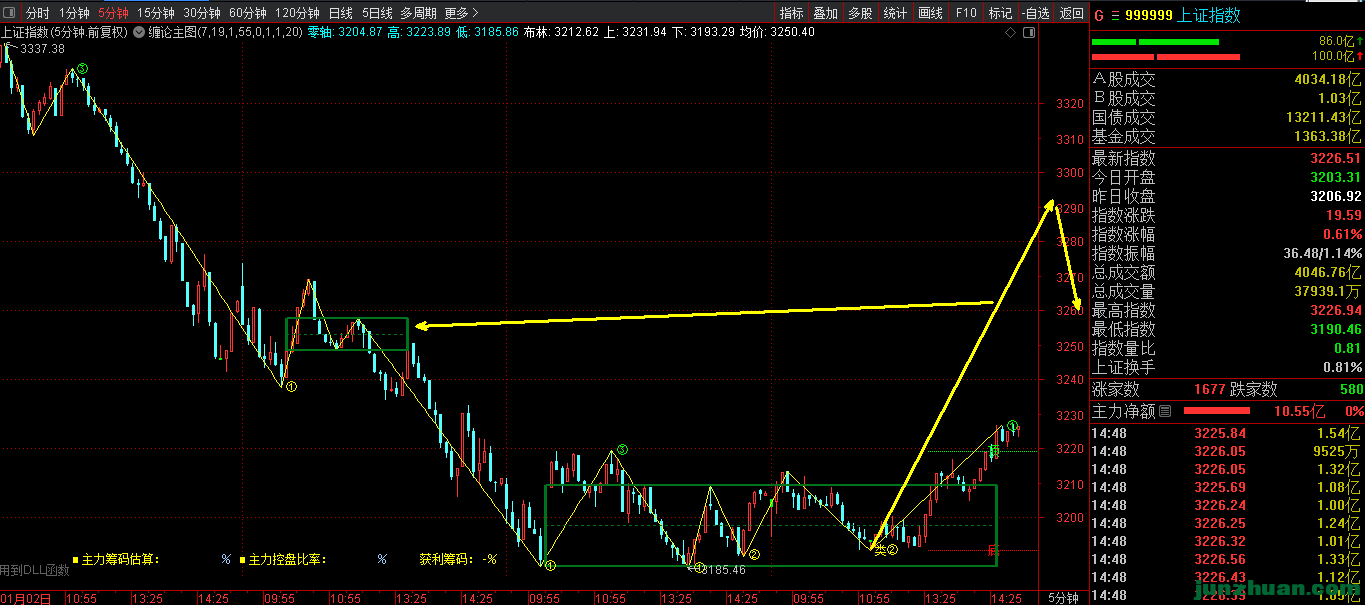Click the 总成交量 value 37939.1万
The width and height of the screenshot is (1365, 605).
coord(1328,291)
